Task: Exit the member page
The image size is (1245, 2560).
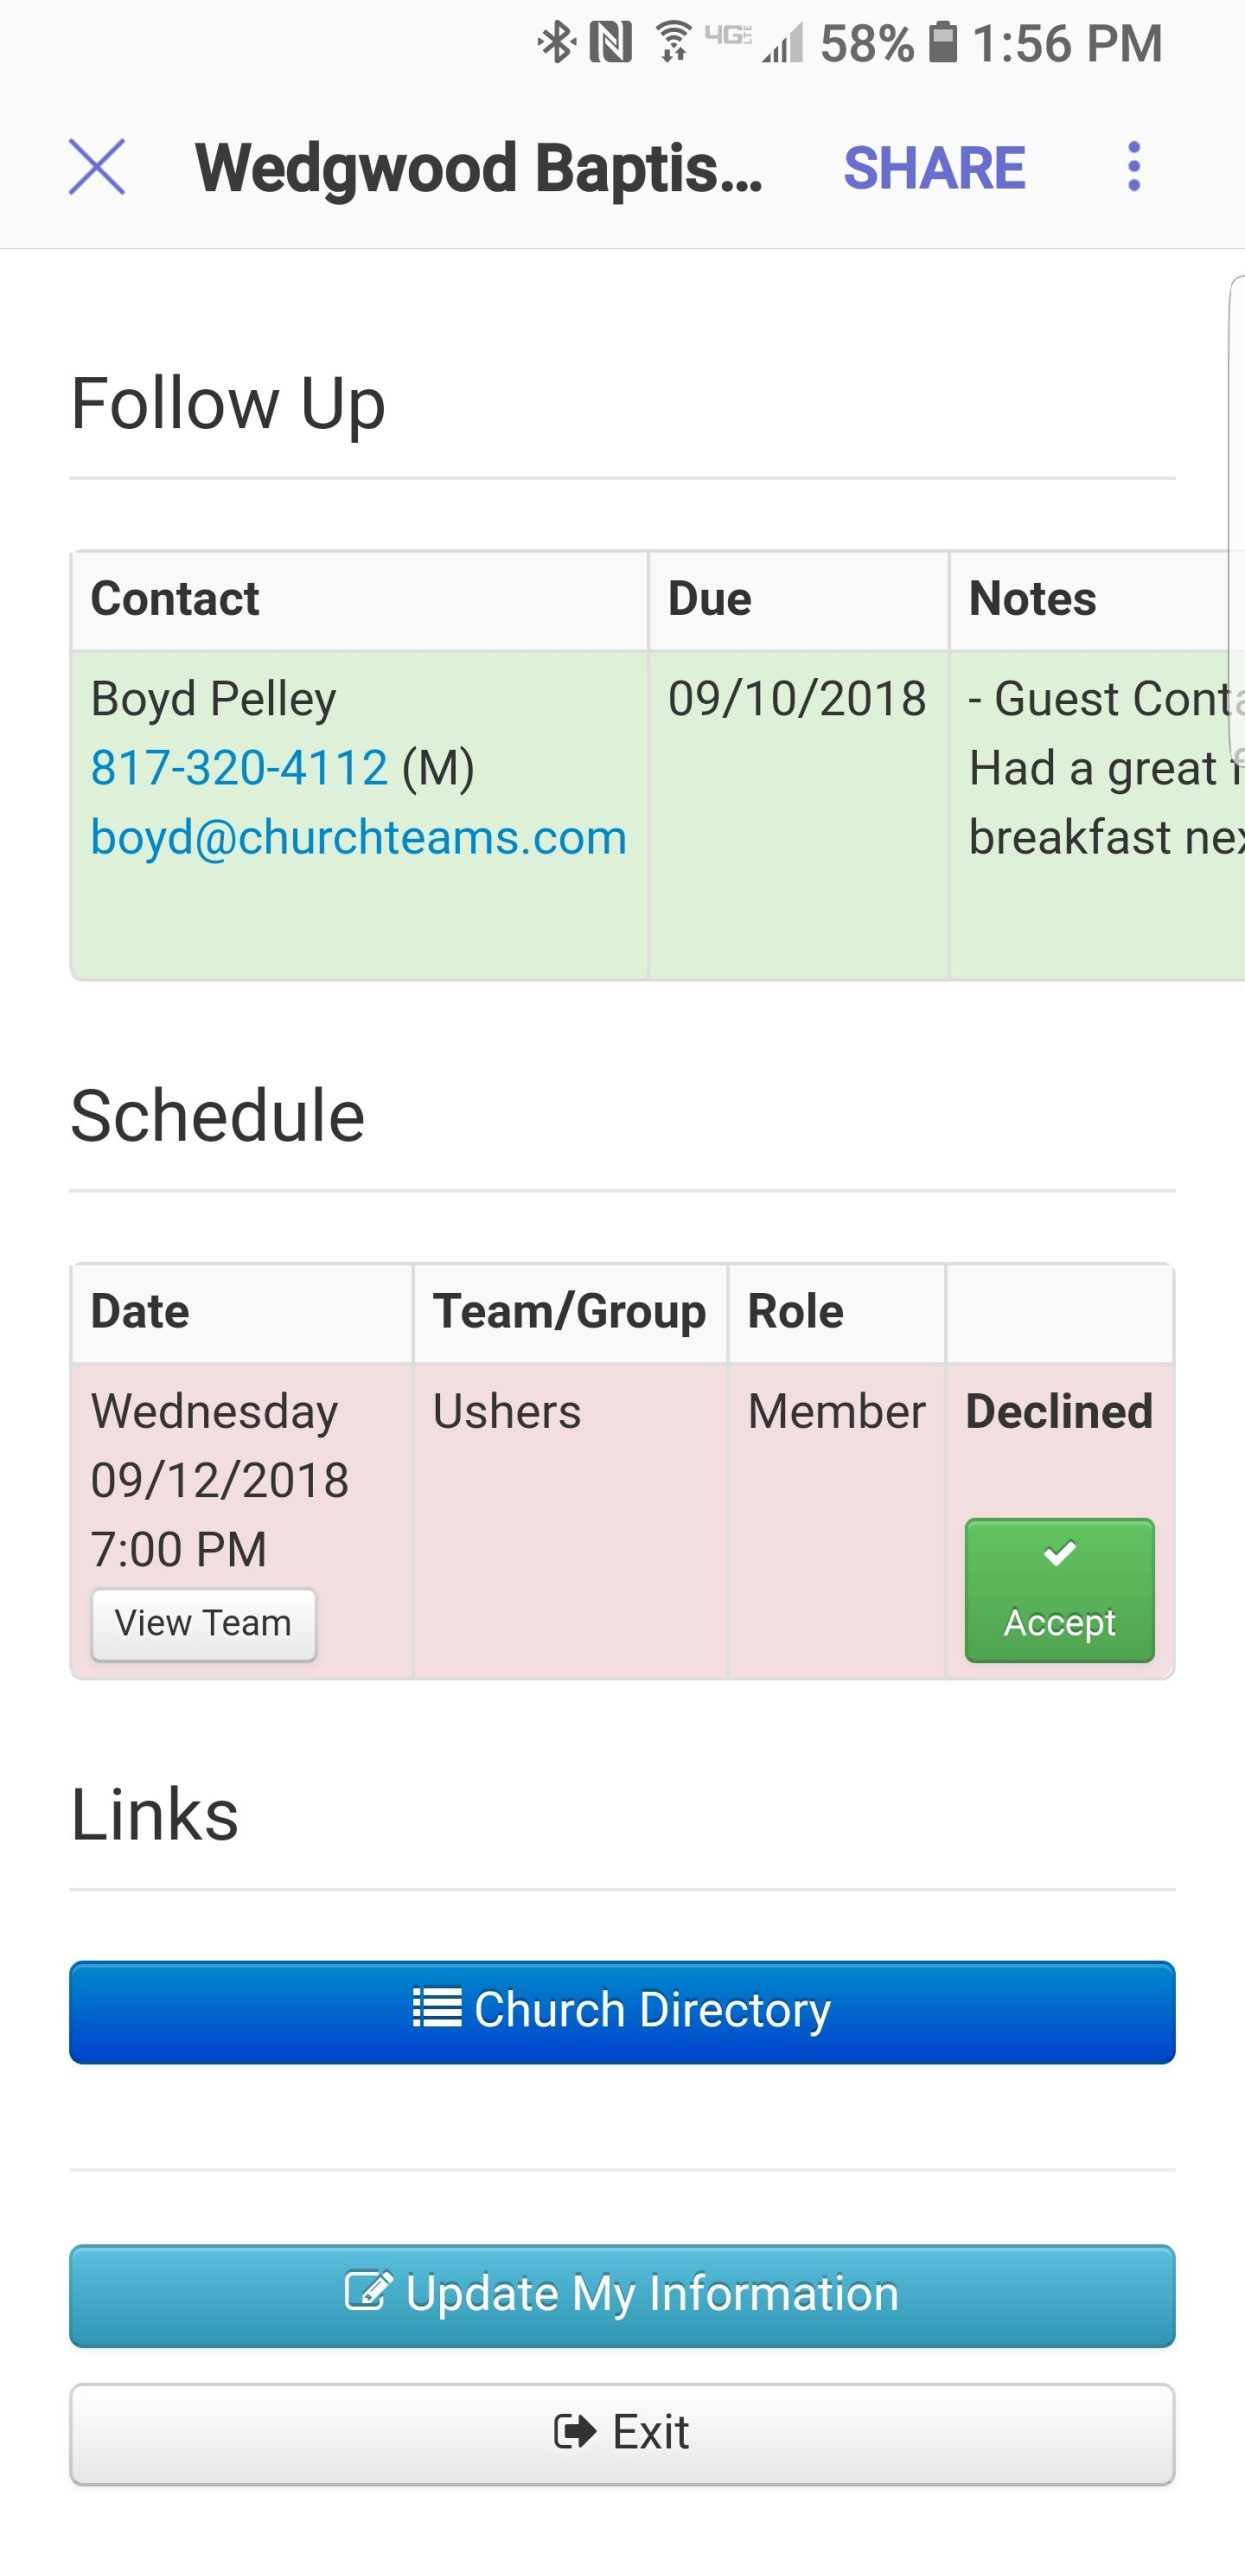Action: (x=622, y=2433)
